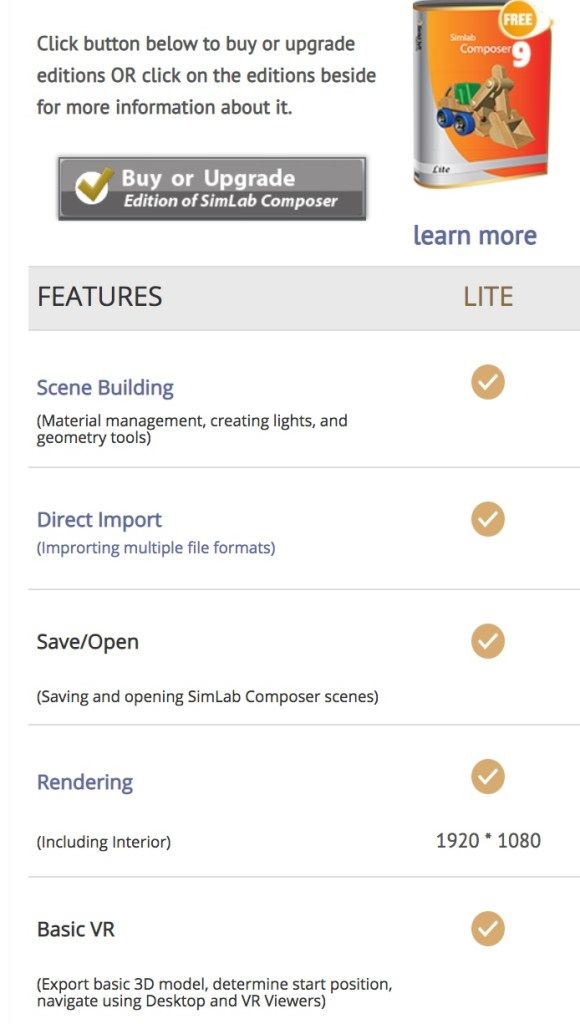Click the Save/Open checkmark icon
Image resolution: width=580 pixels, height=1024 pixels.
click(x=487, y=641)
